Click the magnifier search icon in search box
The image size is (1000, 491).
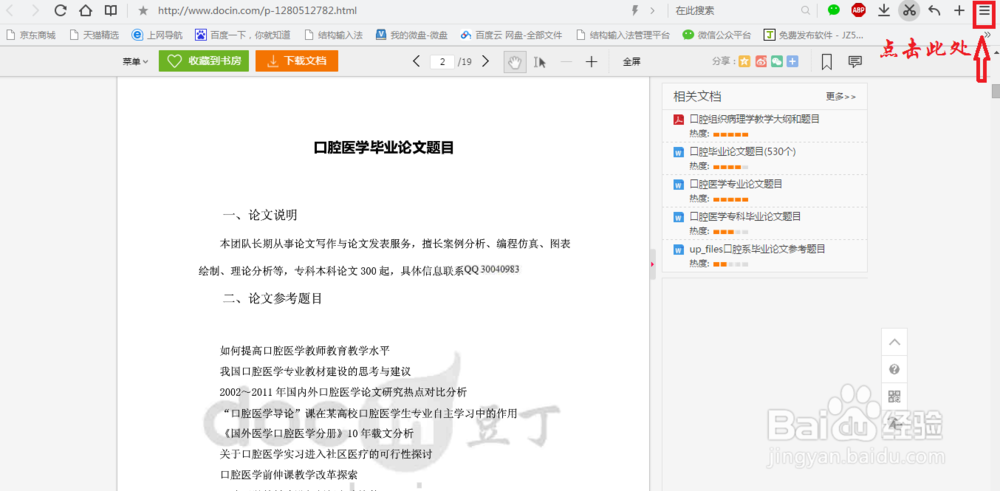coord(805,10)
